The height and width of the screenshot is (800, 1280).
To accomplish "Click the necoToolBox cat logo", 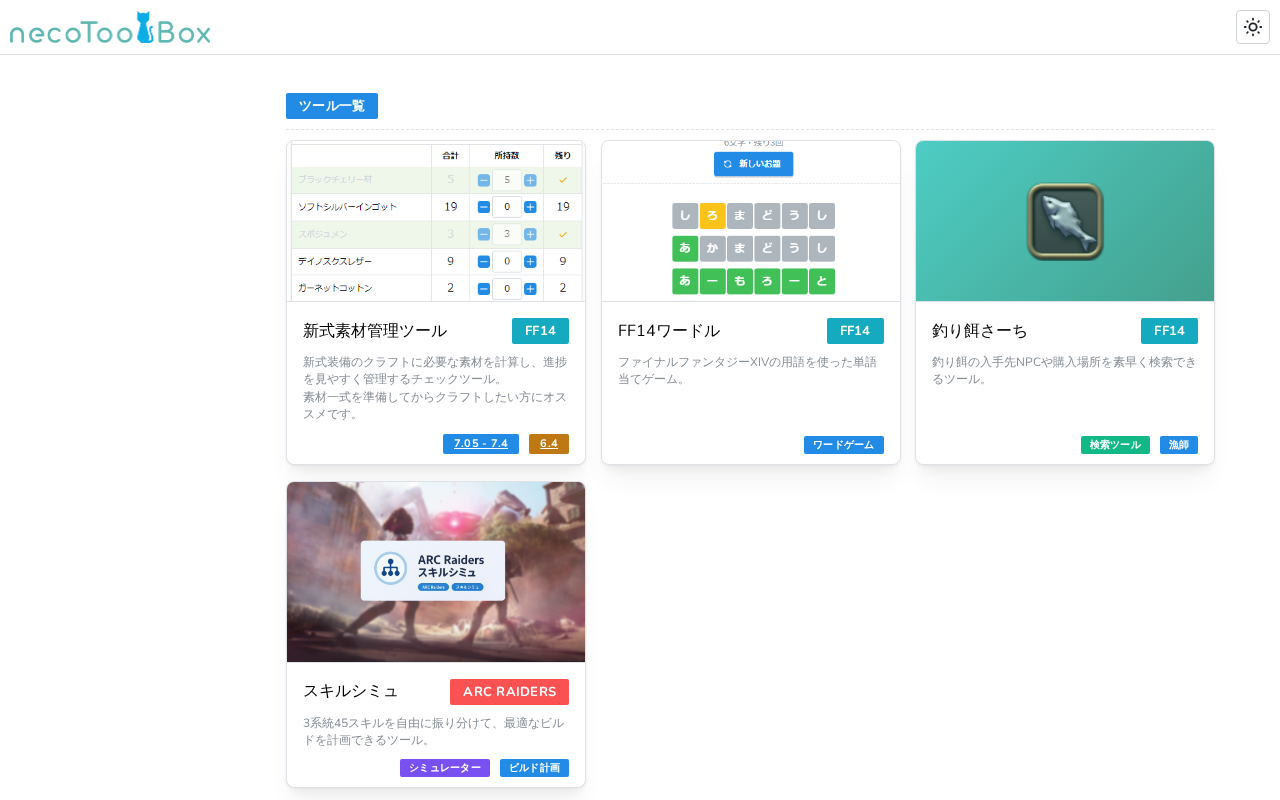I will click(x=110, y=29).
